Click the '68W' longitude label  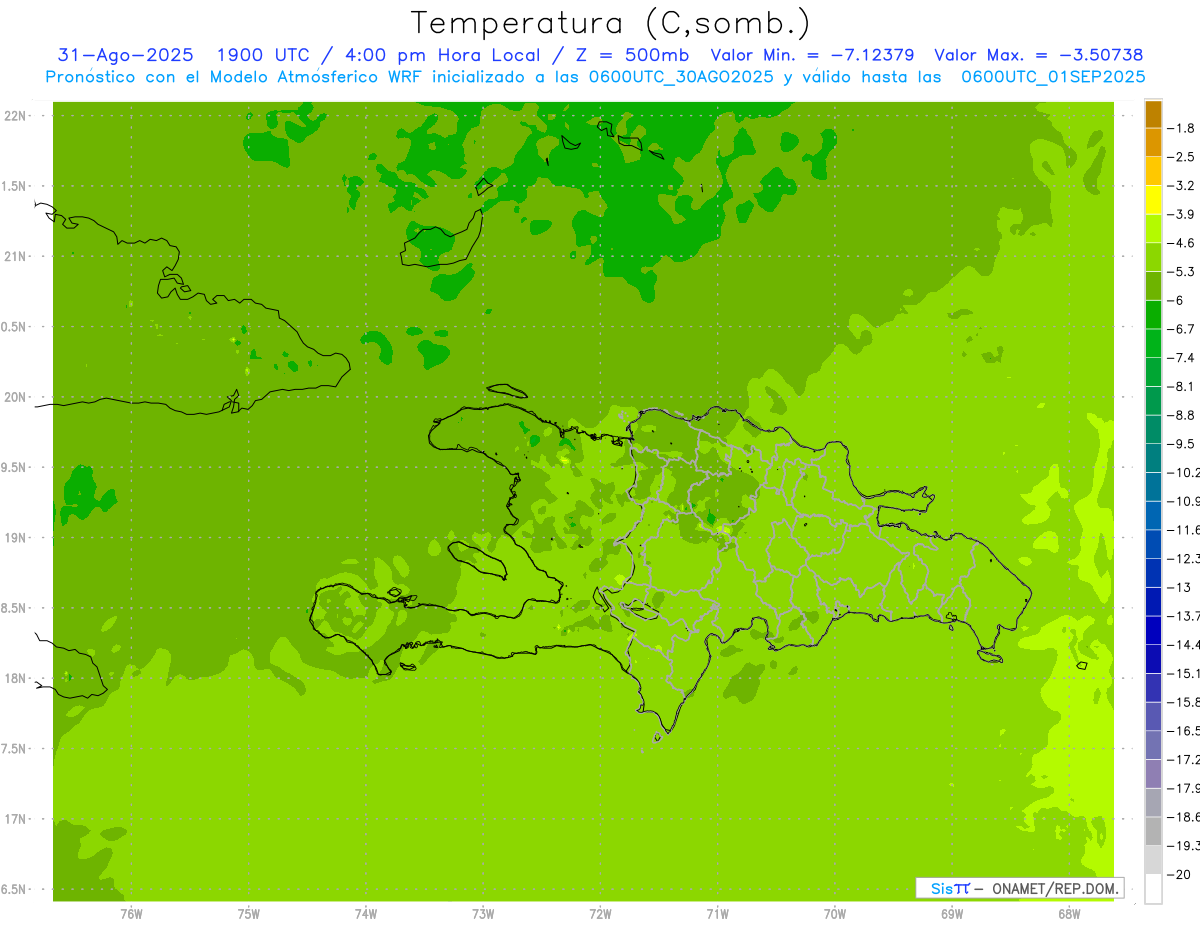click(x=1069, y=914)
